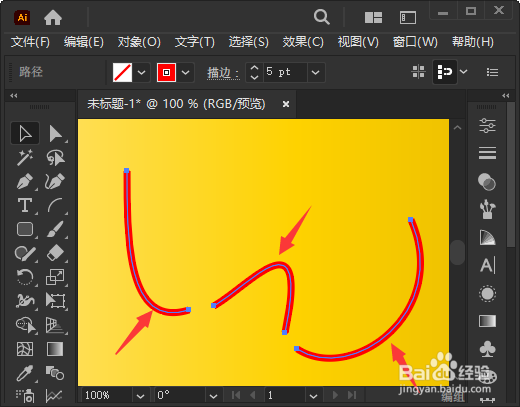The image size is (520, 407).
Task: Open the Arrange Documents icon
Action: click(x=373, y=17)
